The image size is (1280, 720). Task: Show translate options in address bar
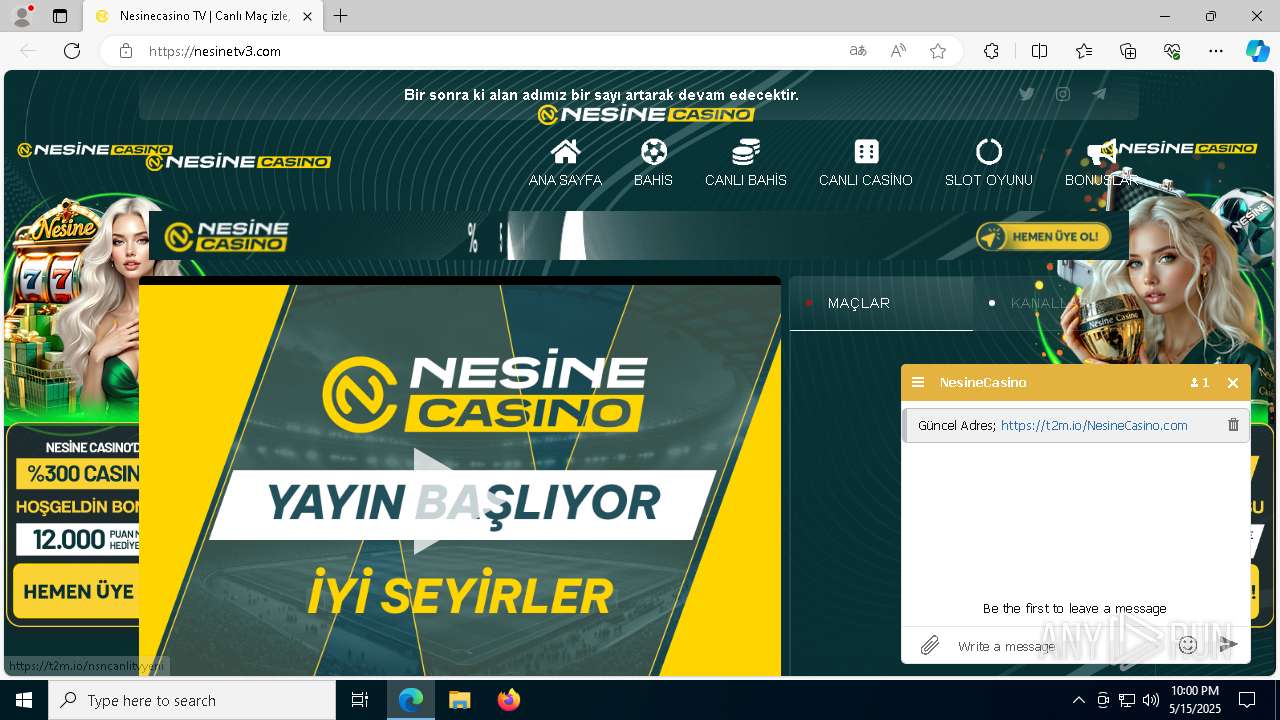858,51
